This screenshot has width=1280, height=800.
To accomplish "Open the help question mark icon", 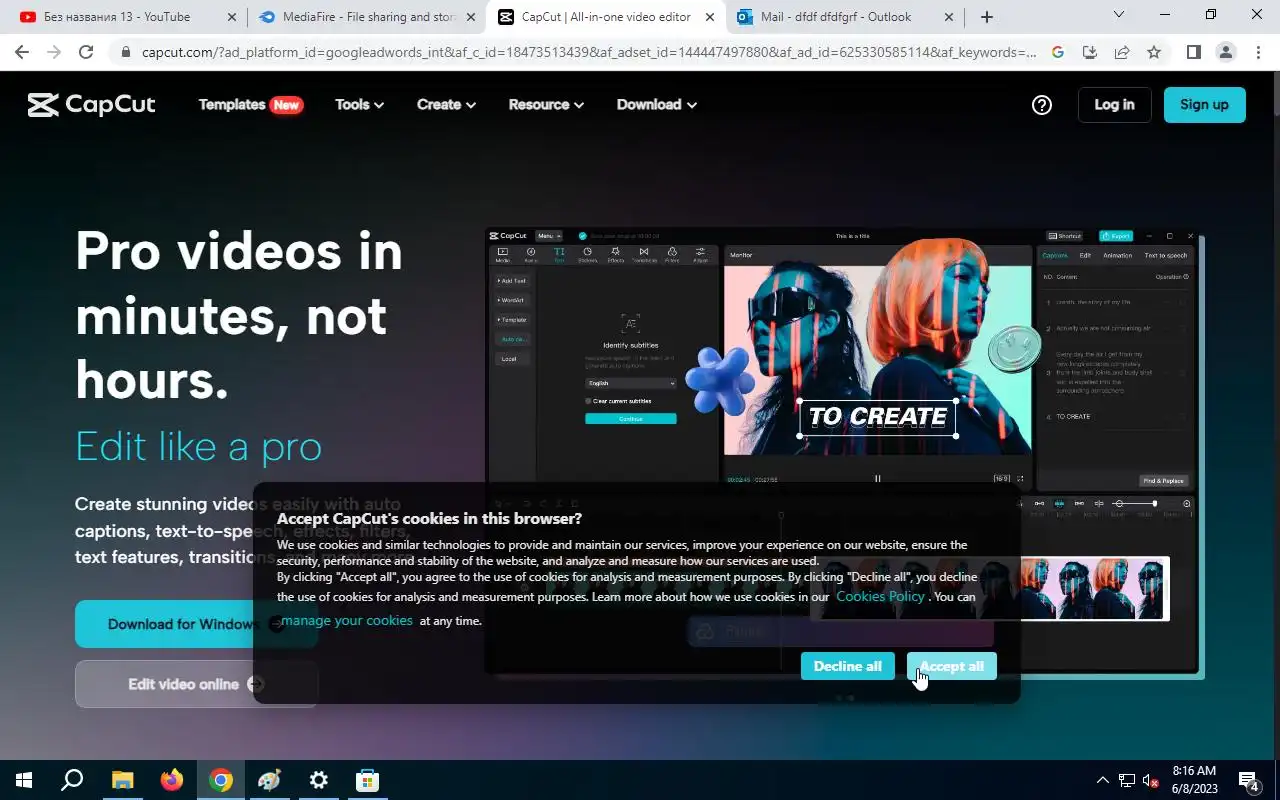I will (1042, 105).
